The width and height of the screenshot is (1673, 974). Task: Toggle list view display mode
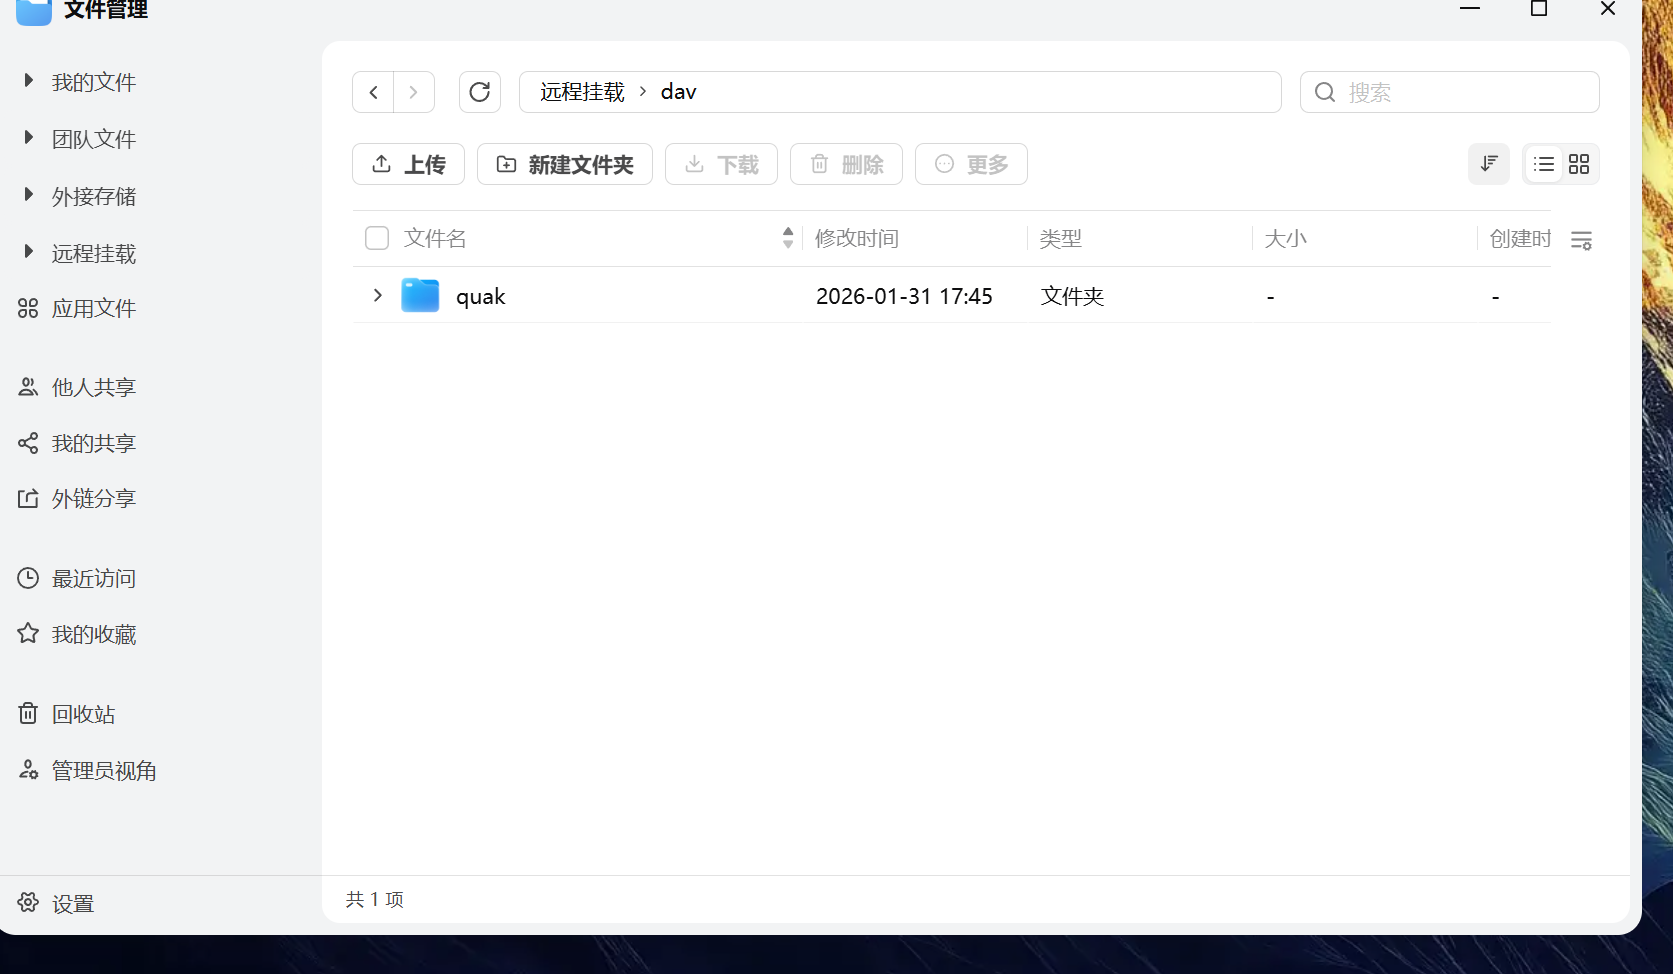coord(1543,164)
